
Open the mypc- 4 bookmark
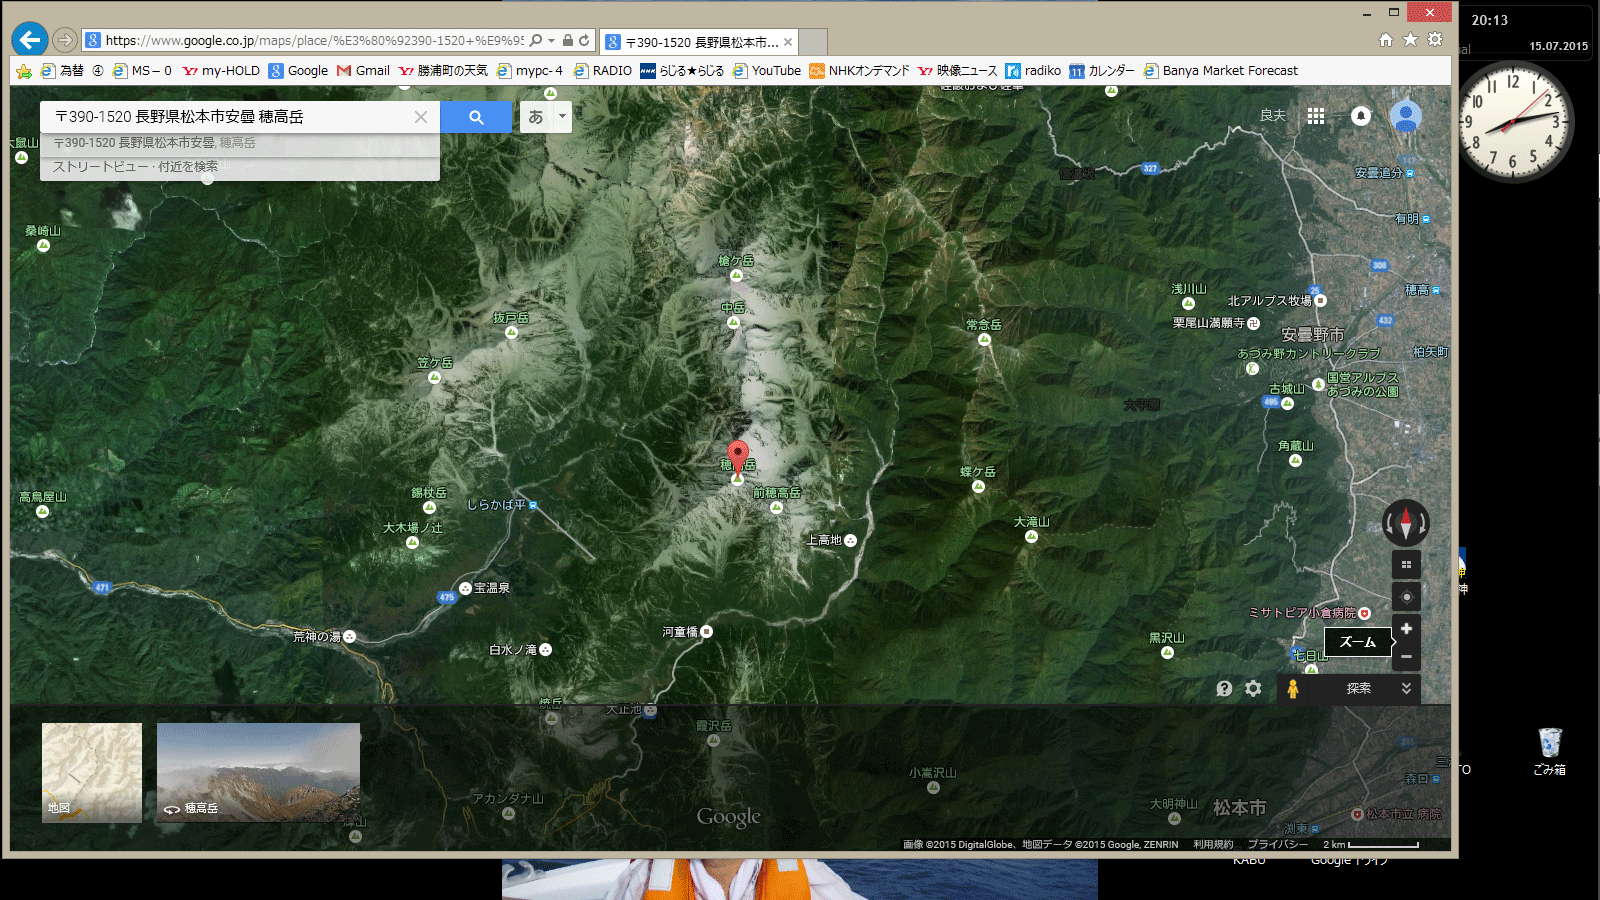530,71
